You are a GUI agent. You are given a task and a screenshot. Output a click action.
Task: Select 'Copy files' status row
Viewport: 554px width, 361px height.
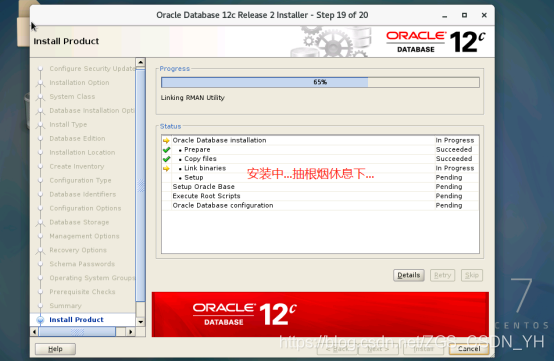point(320,159)
